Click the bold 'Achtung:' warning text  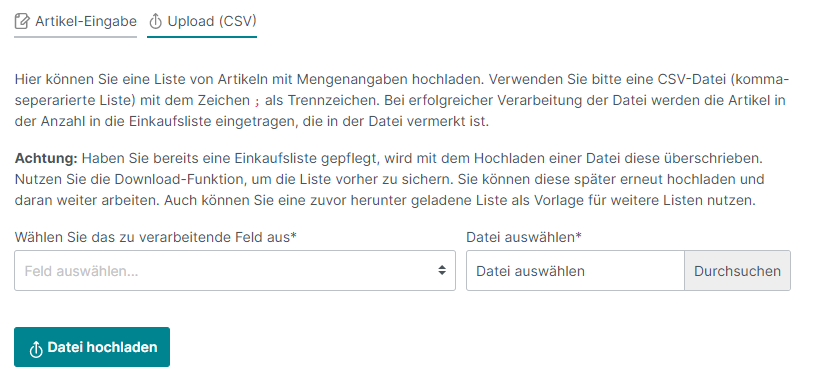46,158
